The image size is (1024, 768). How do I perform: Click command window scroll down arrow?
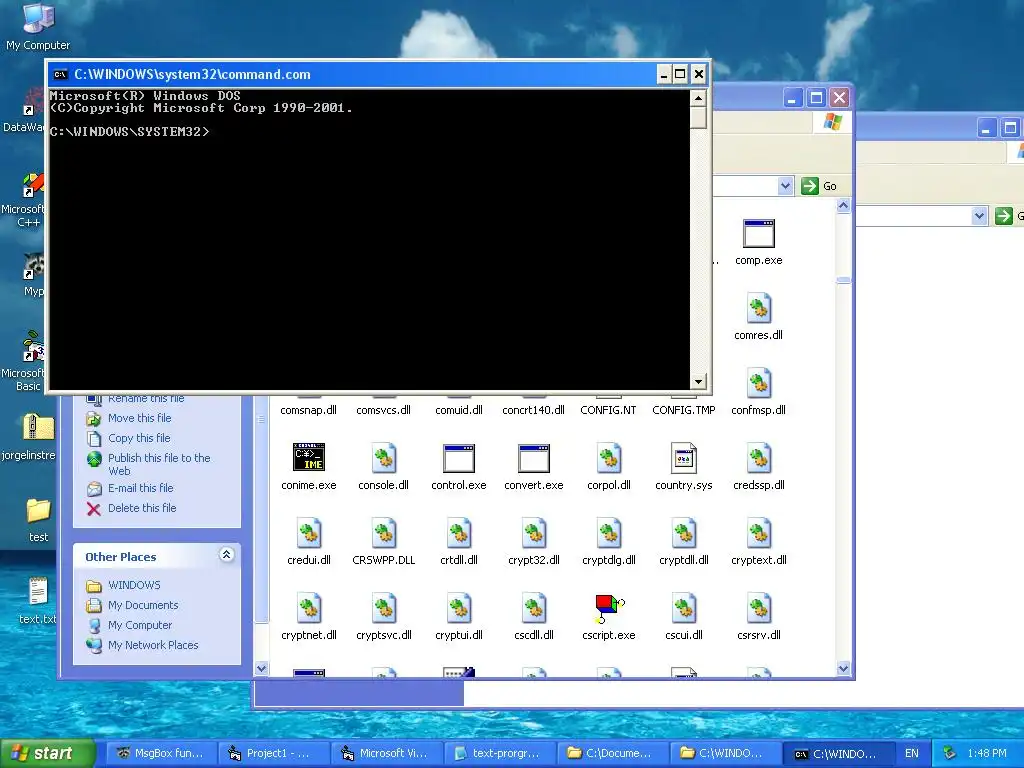pos(698,381)
